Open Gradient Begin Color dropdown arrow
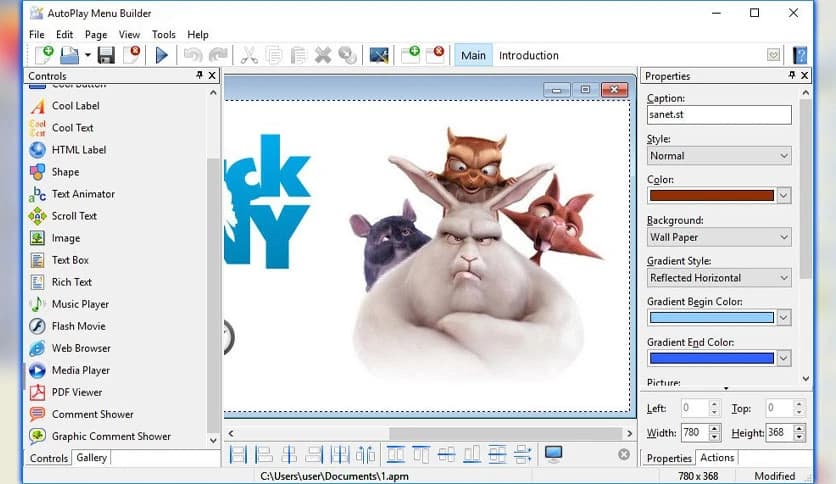 783,318
